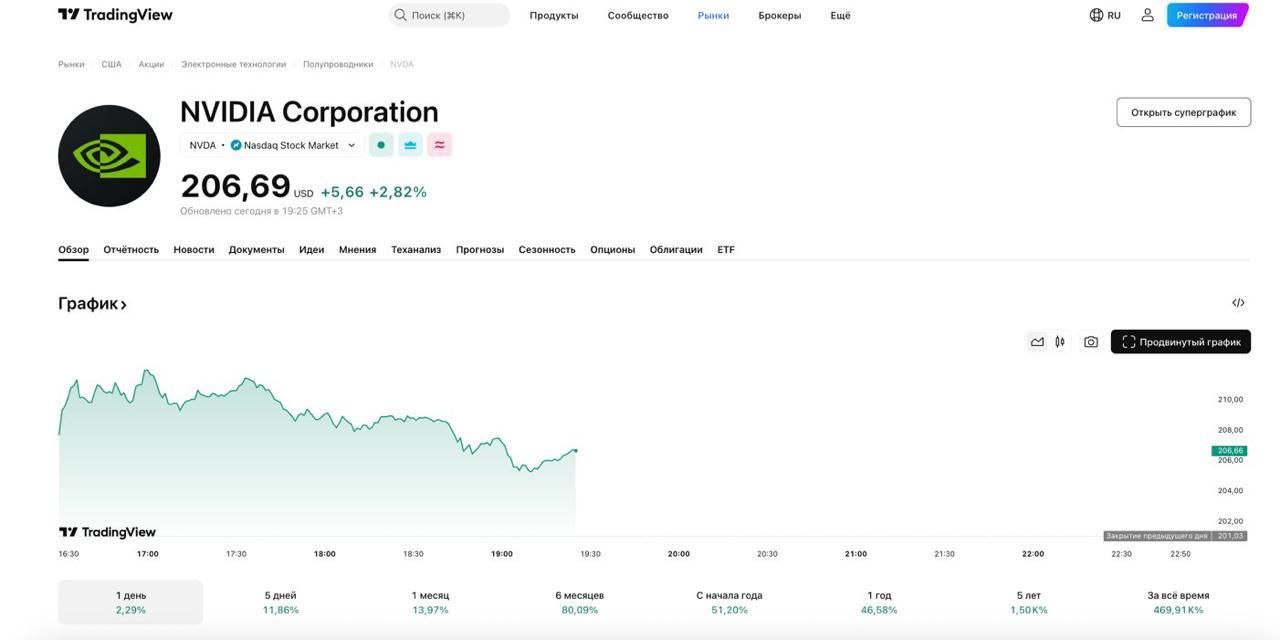The width and height of the screenshot is (1280, 640).
Task: Open the RU language selector
Action: [1105, 15]
